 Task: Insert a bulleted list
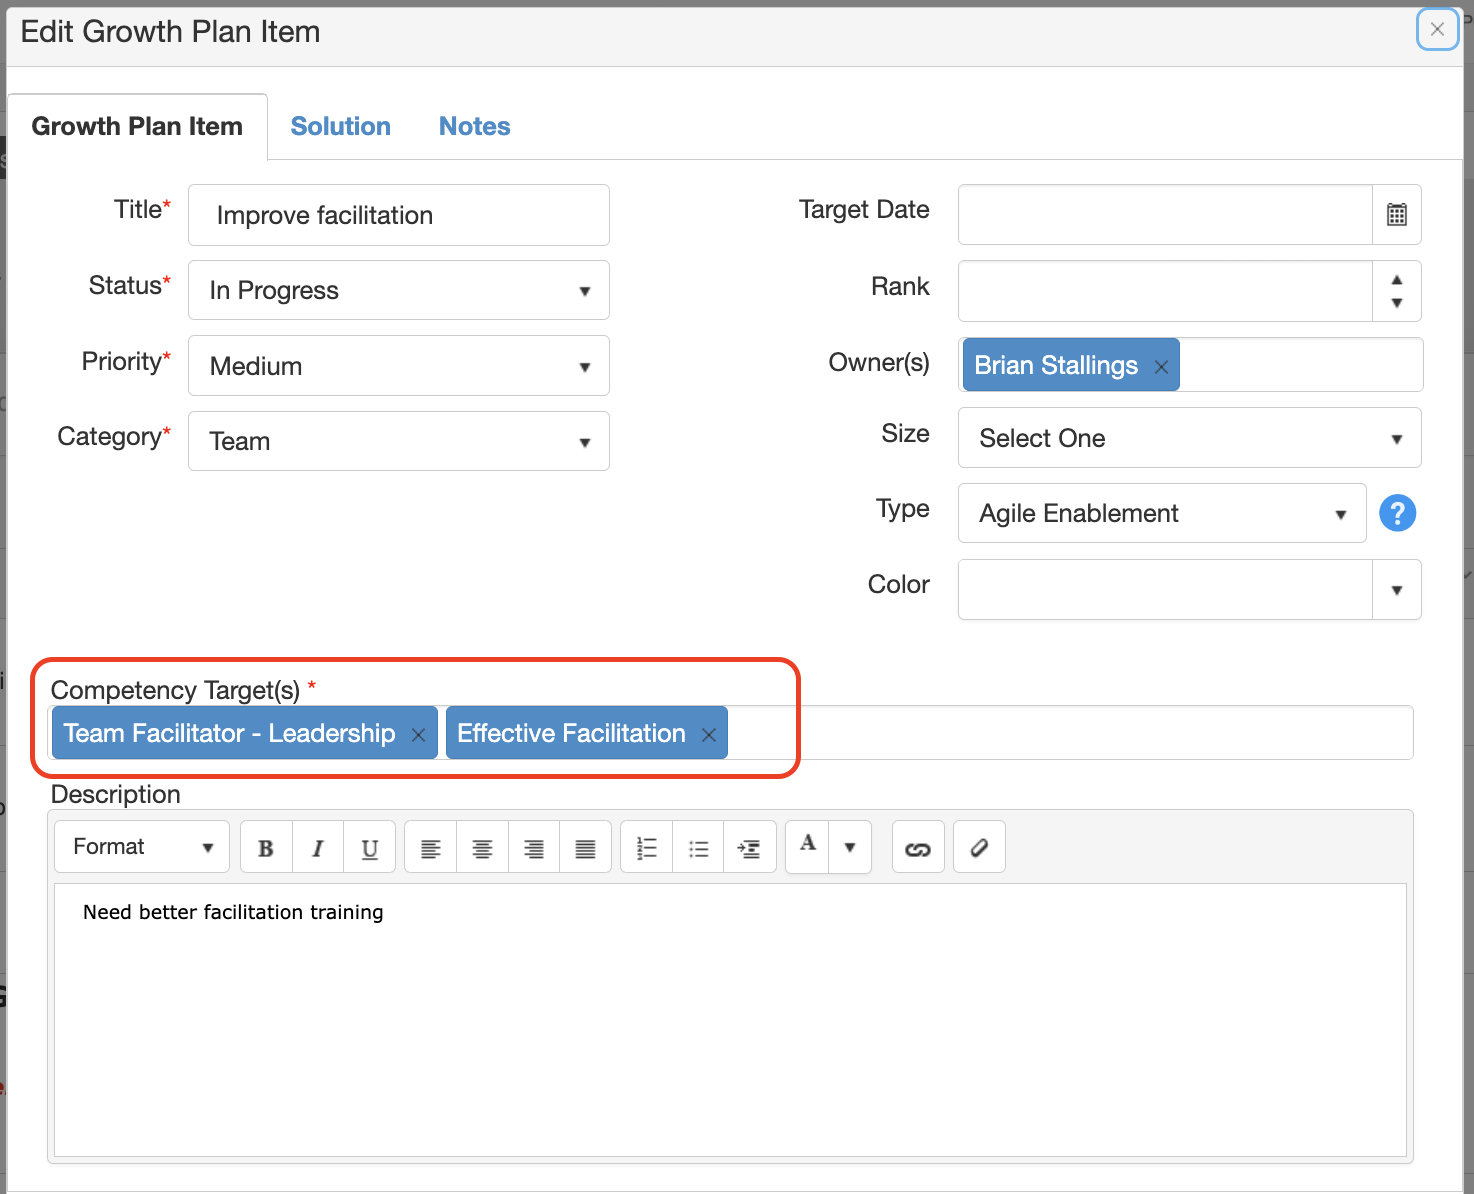(698, 848)
